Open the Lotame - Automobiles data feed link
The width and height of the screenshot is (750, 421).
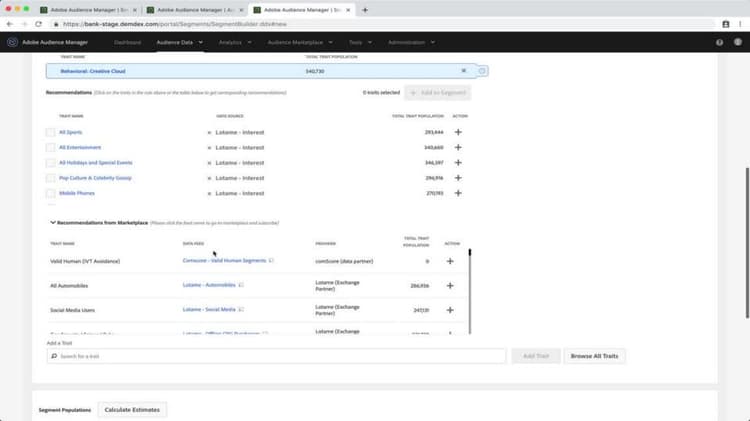pyautogui.click(x=209, y=285)
